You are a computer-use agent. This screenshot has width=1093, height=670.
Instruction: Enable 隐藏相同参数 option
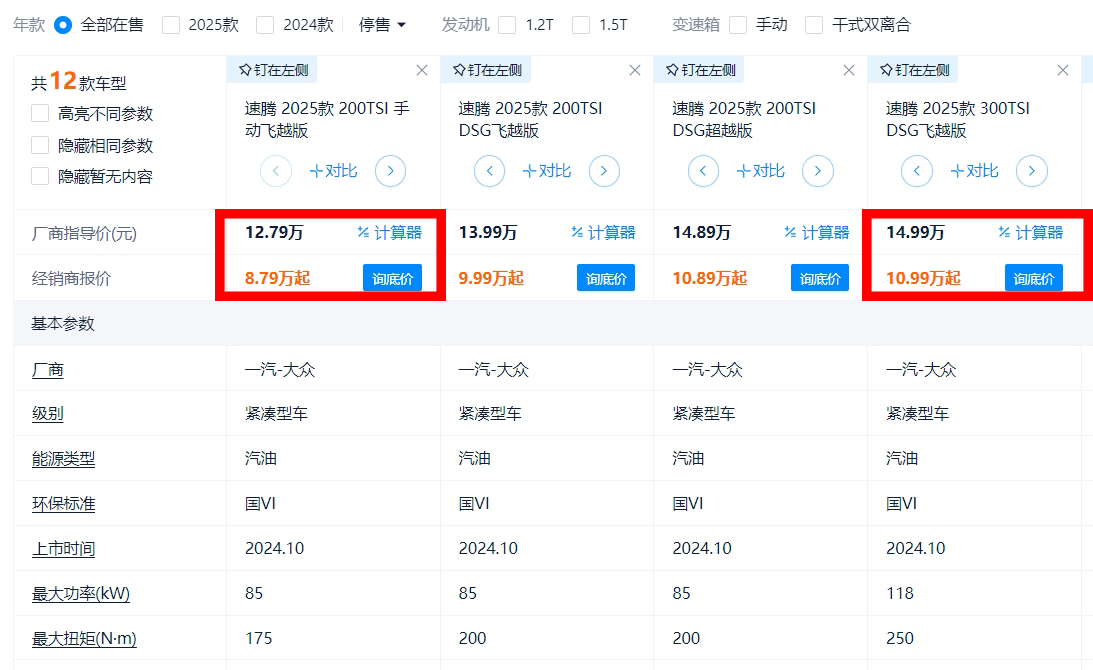[40, 145]
